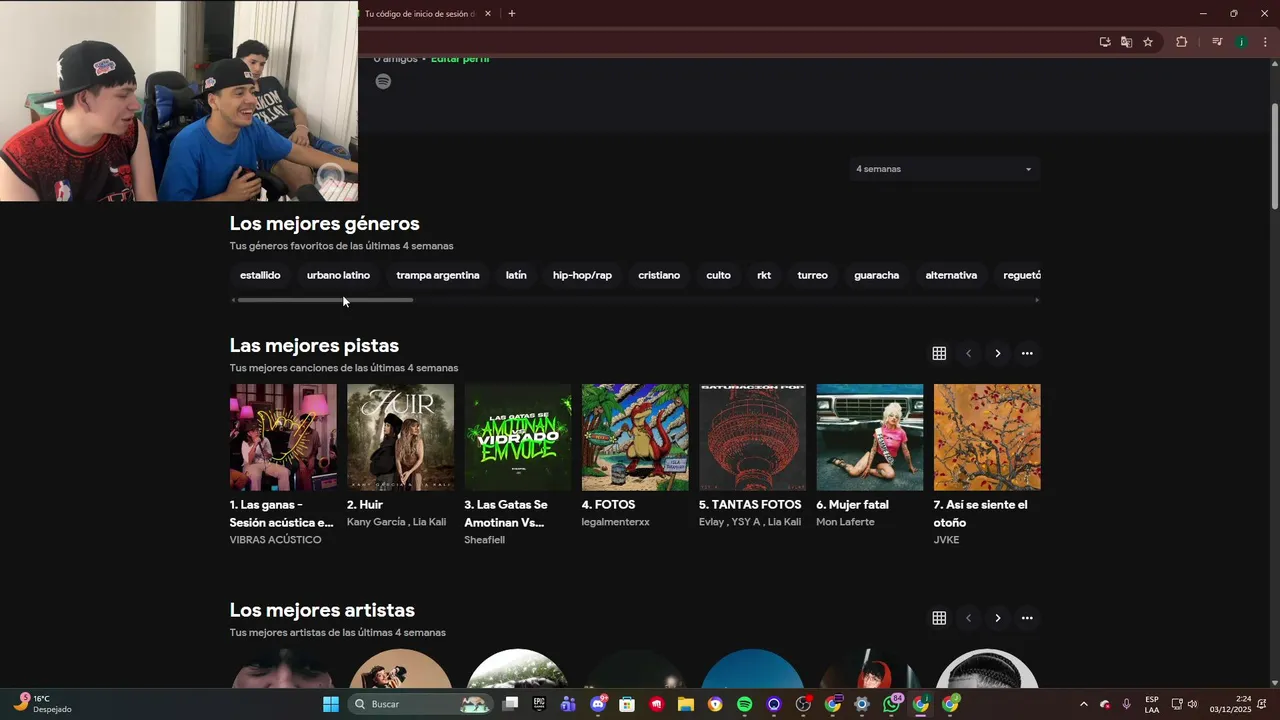1280x720 pixels.
Task: Open WhatsApp from the taskbar
Action: click(x=891, y=704)
